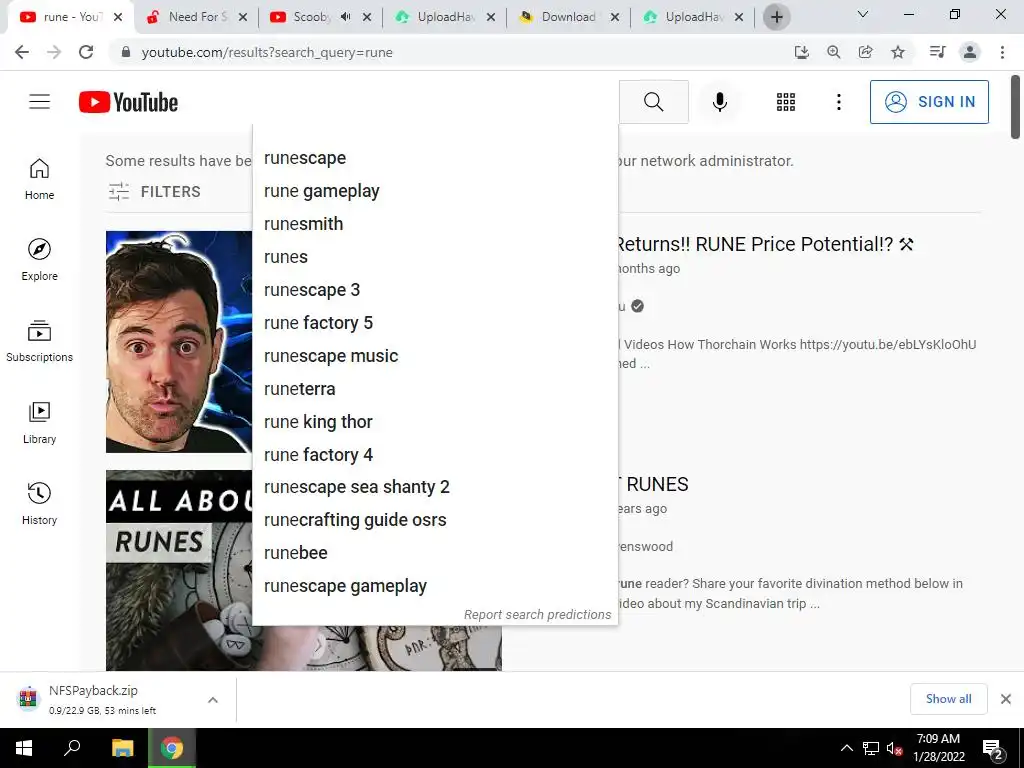
Task: Choose suggestion "runescape music"
Action: (435, 356)
